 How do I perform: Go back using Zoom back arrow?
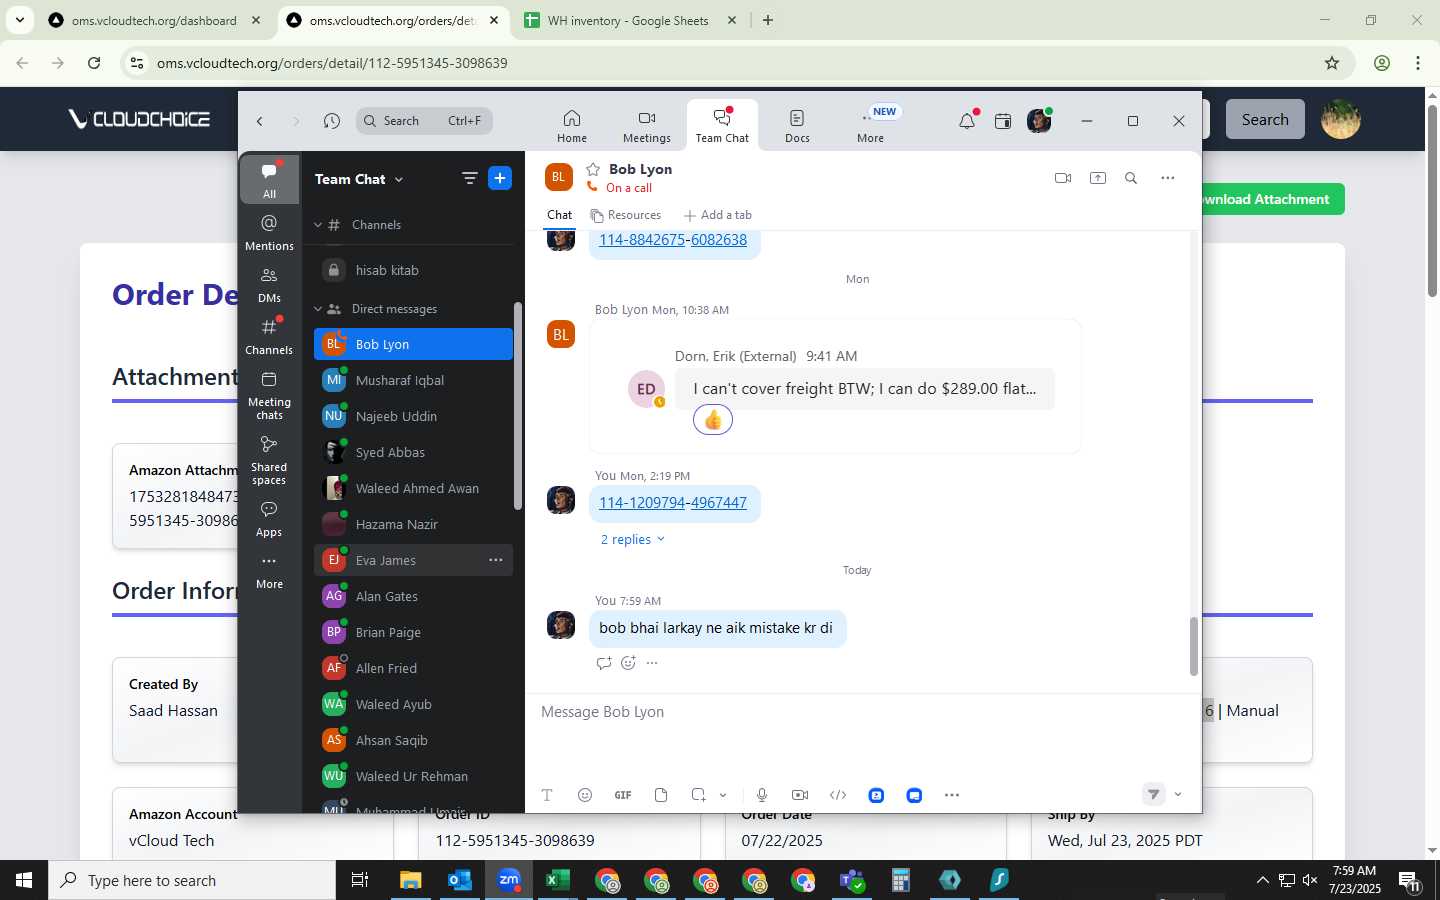point(260,121)
